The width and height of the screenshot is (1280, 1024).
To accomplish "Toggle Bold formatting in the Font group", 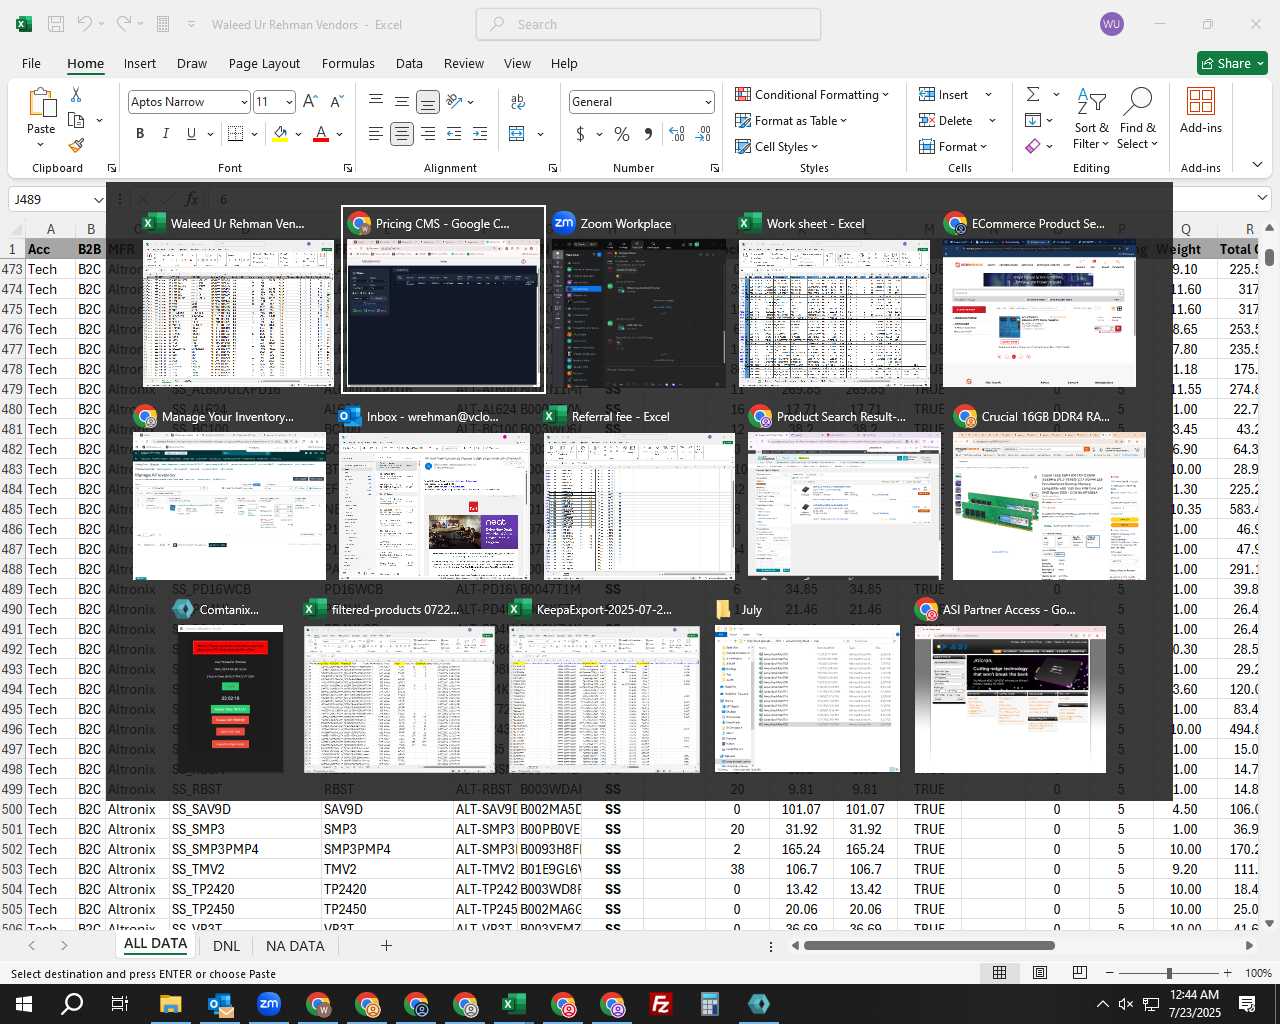I will tap(140, 134).
